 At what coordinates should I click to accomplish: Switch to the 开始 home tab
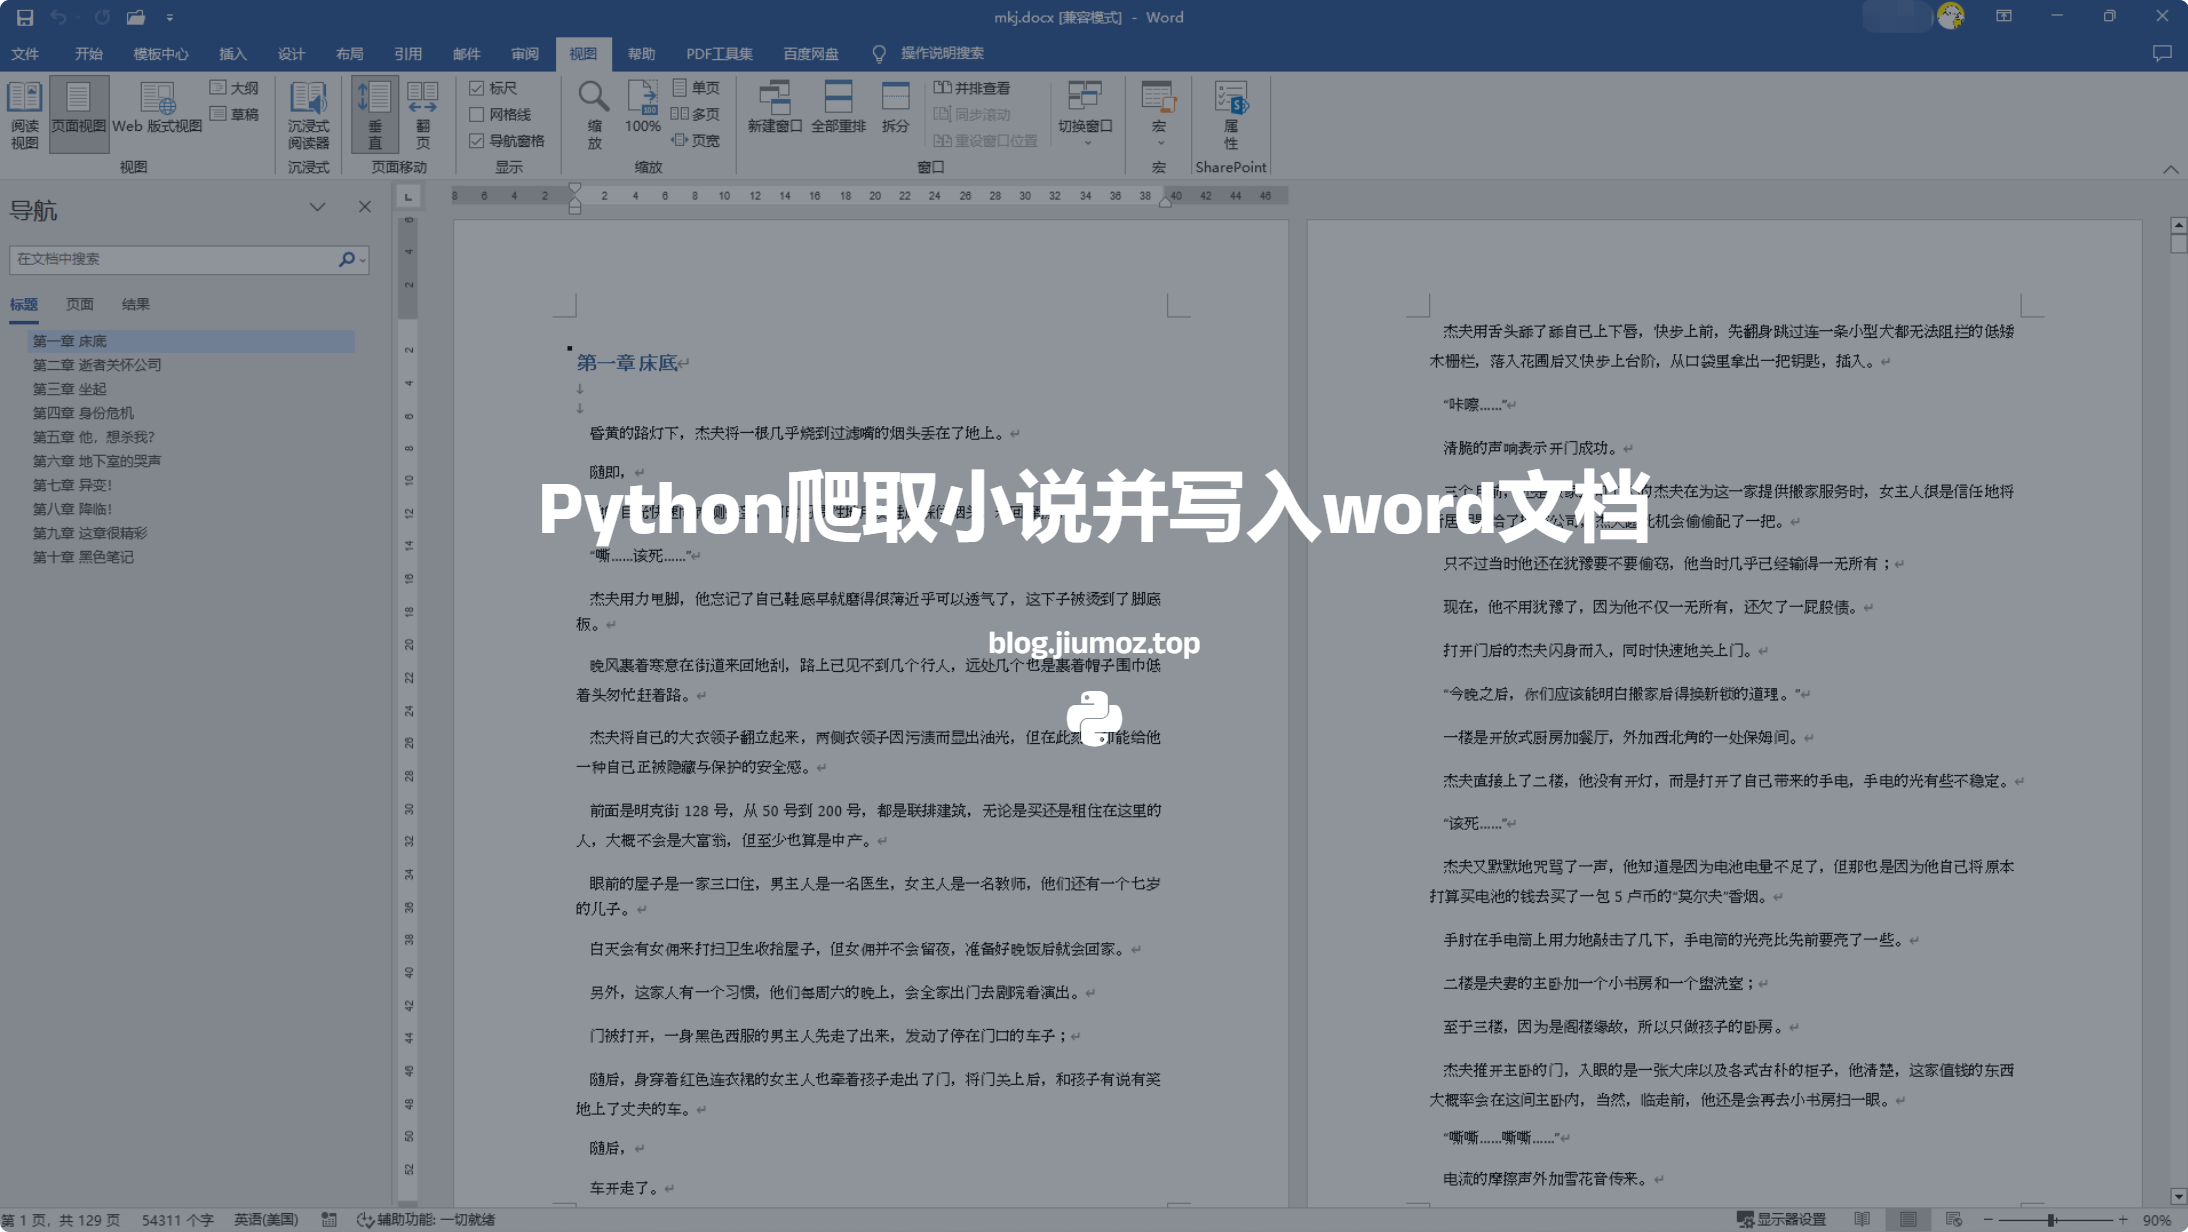tap(89, 54)
